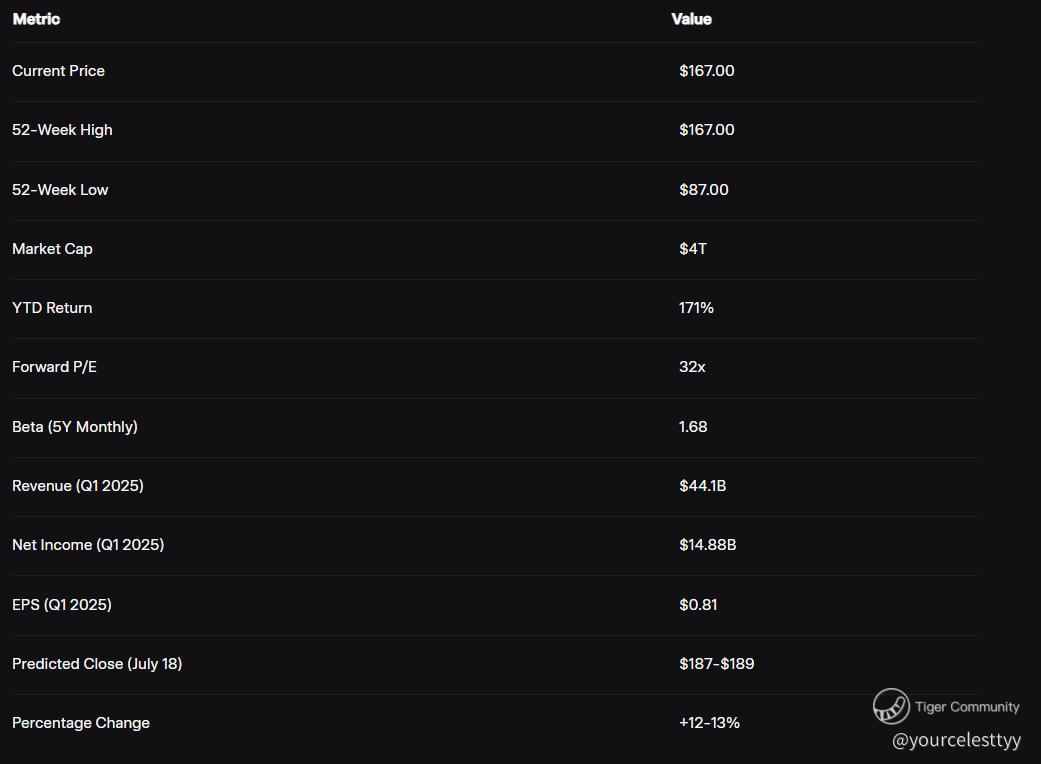This screenshot has width=1041, height=764.
Task: Select the Current Price row label
Action: (58, 71)
